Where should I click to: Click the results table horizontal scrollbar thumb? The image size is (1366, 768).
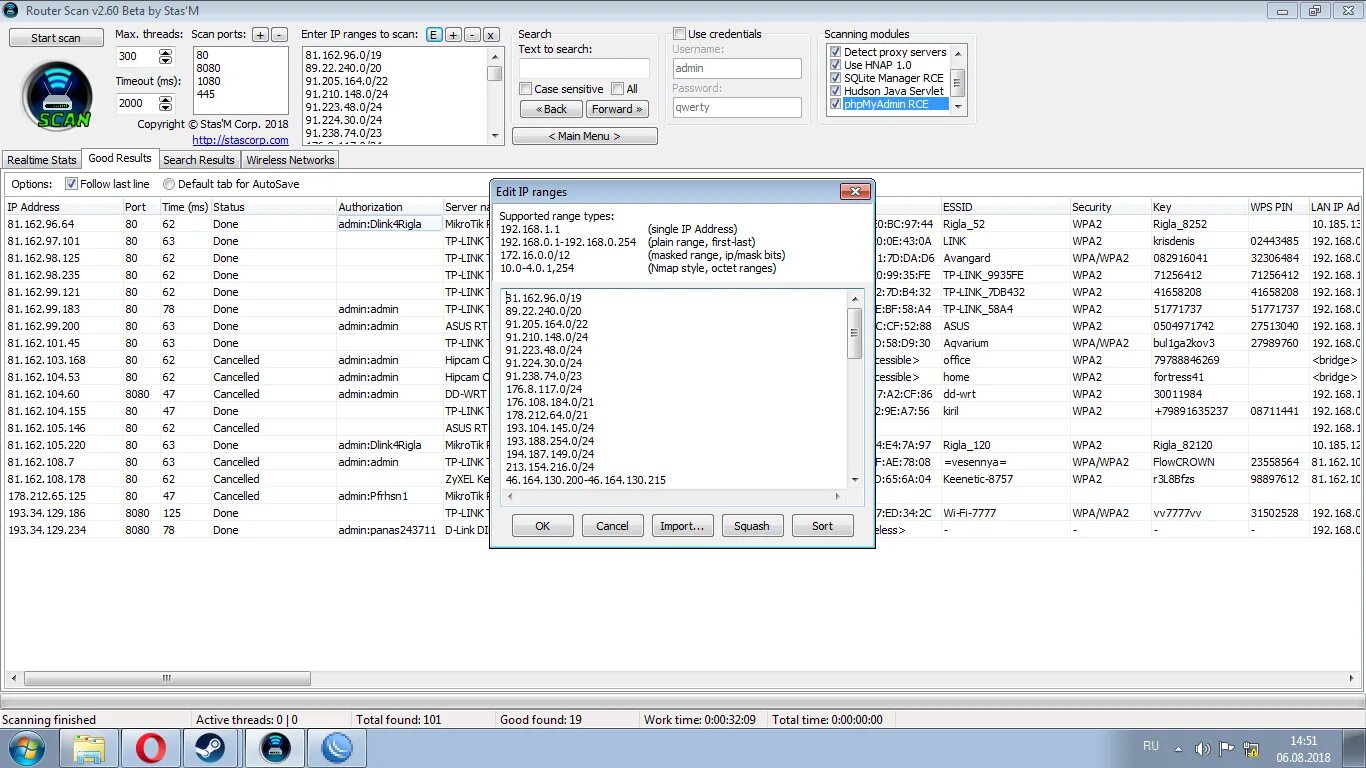click(x=168, y=678)
